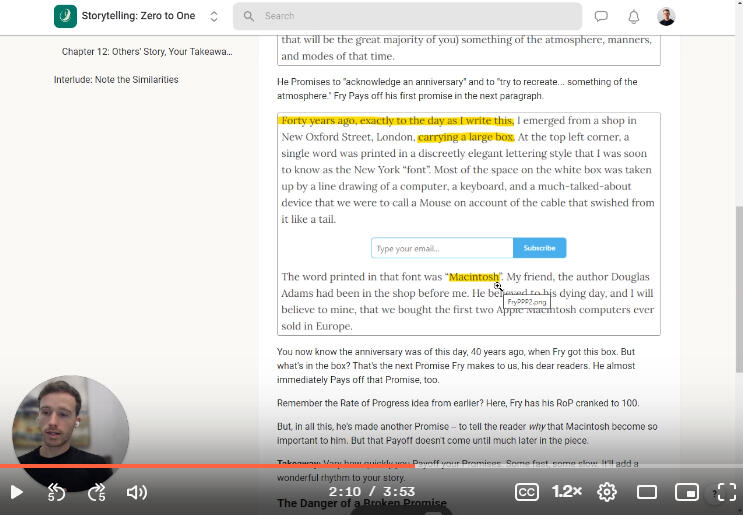
Task: Toggle picture-in-picture mode
Action: pos(686,492)
